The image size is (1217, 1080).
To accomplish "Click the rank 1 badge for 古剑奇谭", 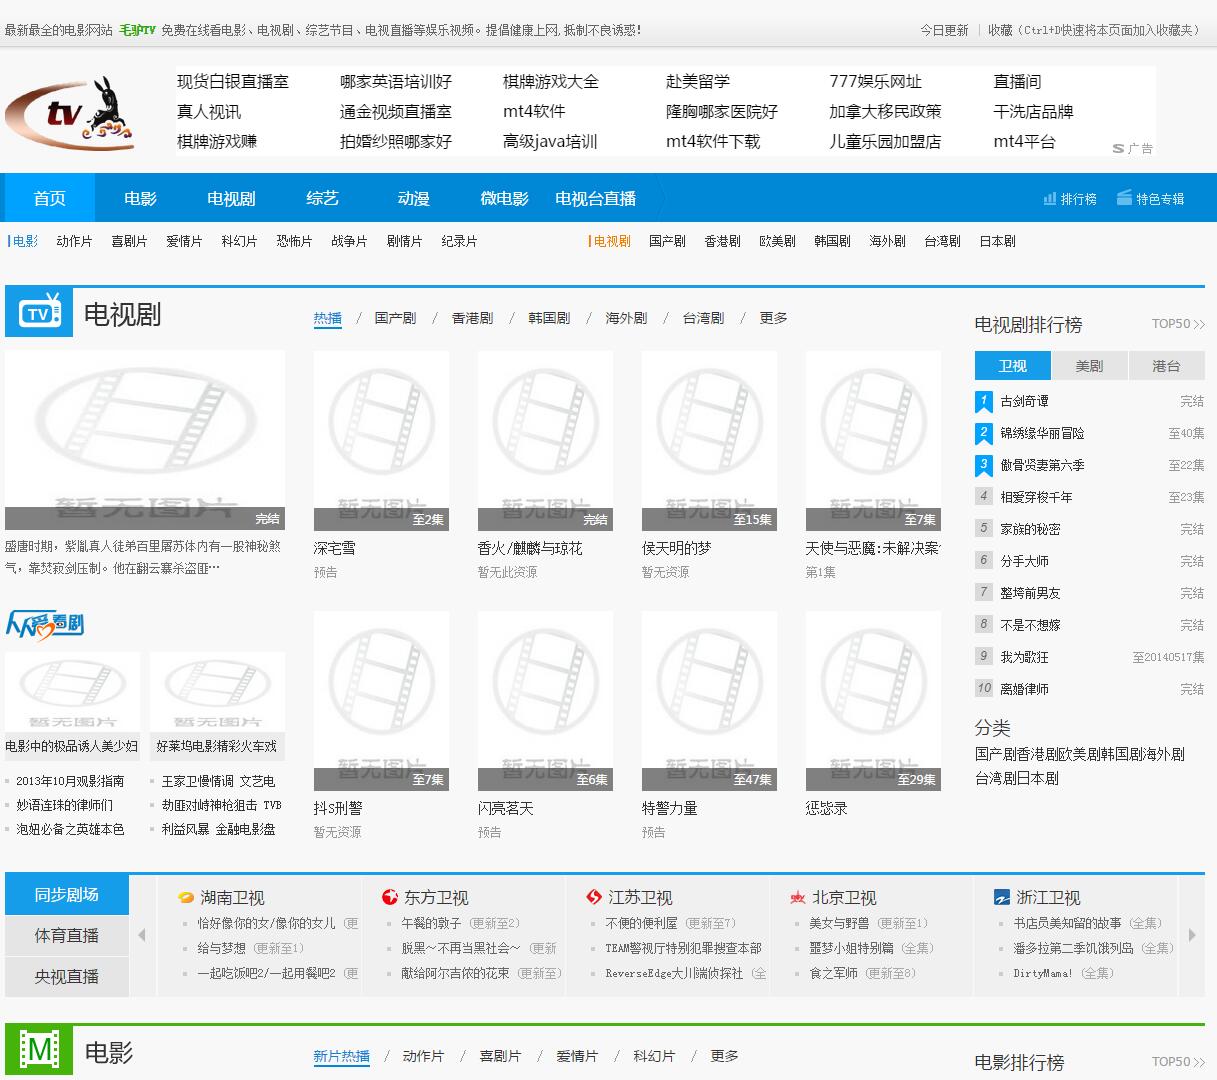I will 984,402.
